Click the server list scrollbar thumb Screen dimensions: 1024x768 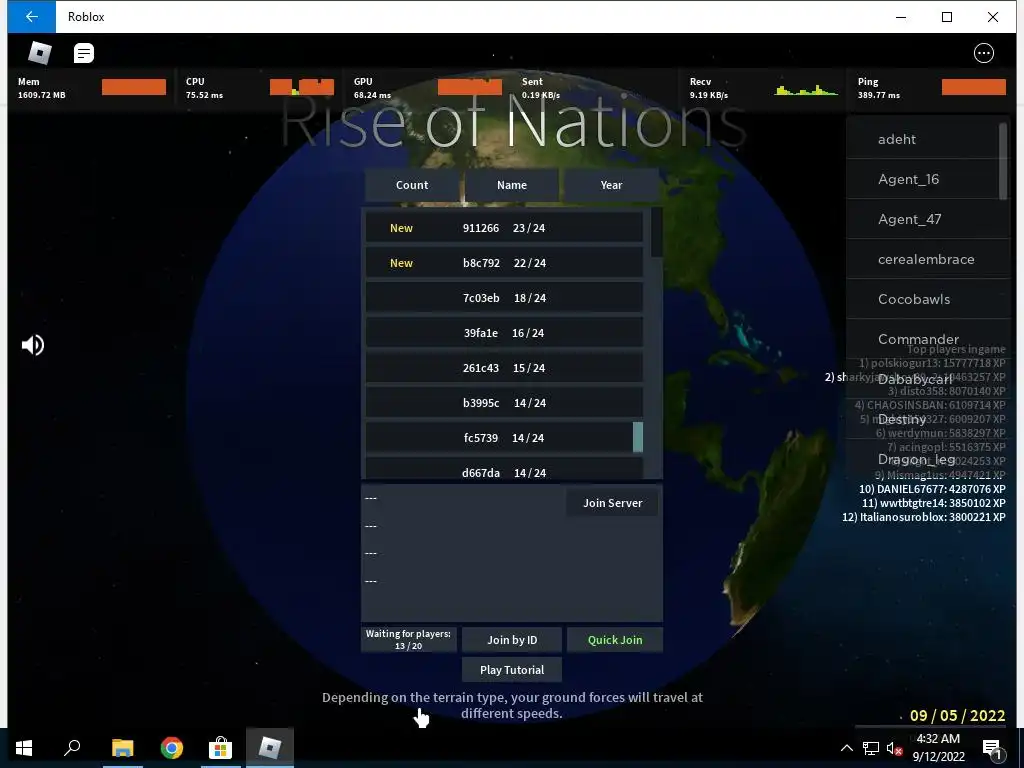657,232
